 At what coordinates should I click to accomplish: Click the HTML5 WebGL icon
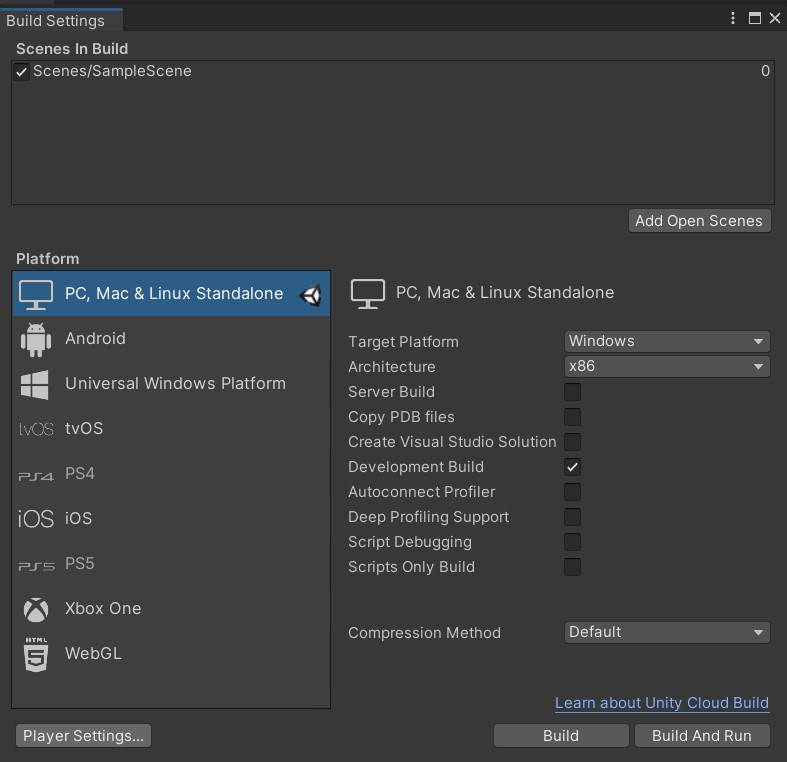click(36, 654)
